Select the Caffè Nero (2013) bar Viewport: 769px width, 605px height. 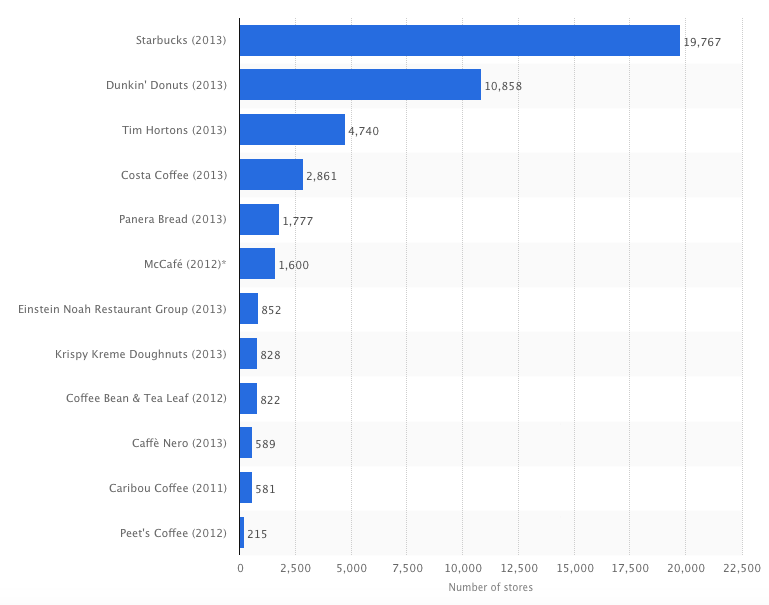pyautogui.click(x=246, y=443)
